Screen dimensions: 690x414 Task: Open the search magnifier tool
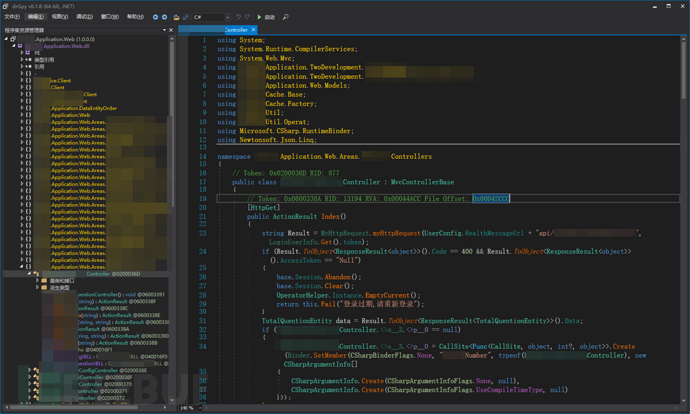point(286,17)
